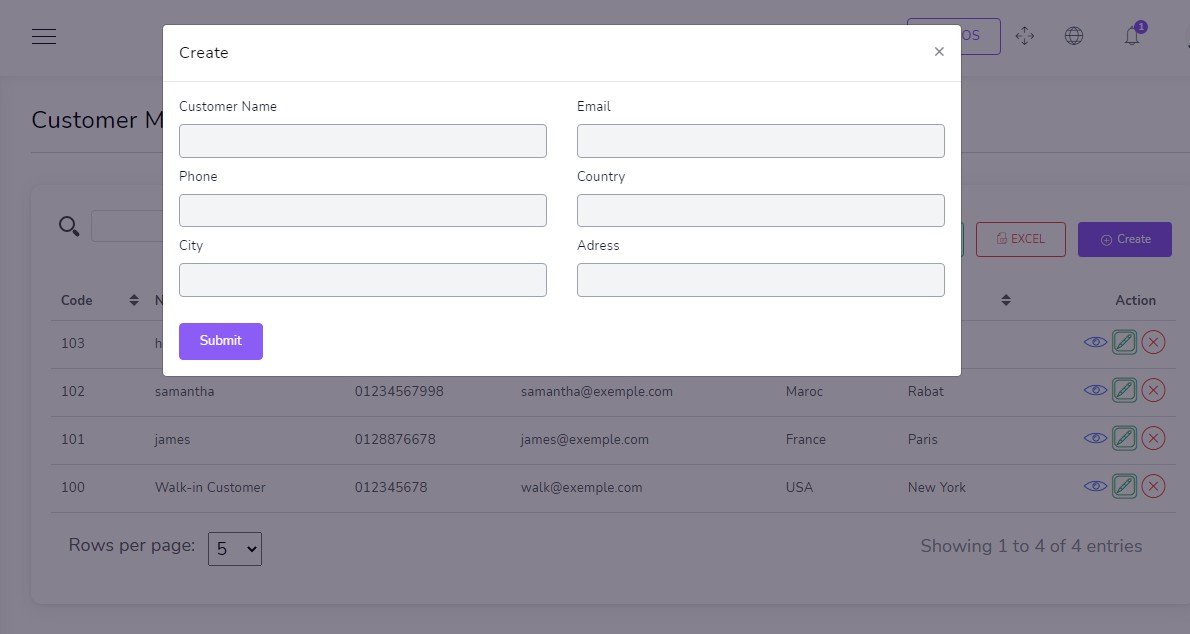Open the language globe icon
Screen dimensions: 1190x634
pyautogui.click(x=1074, y=36)
